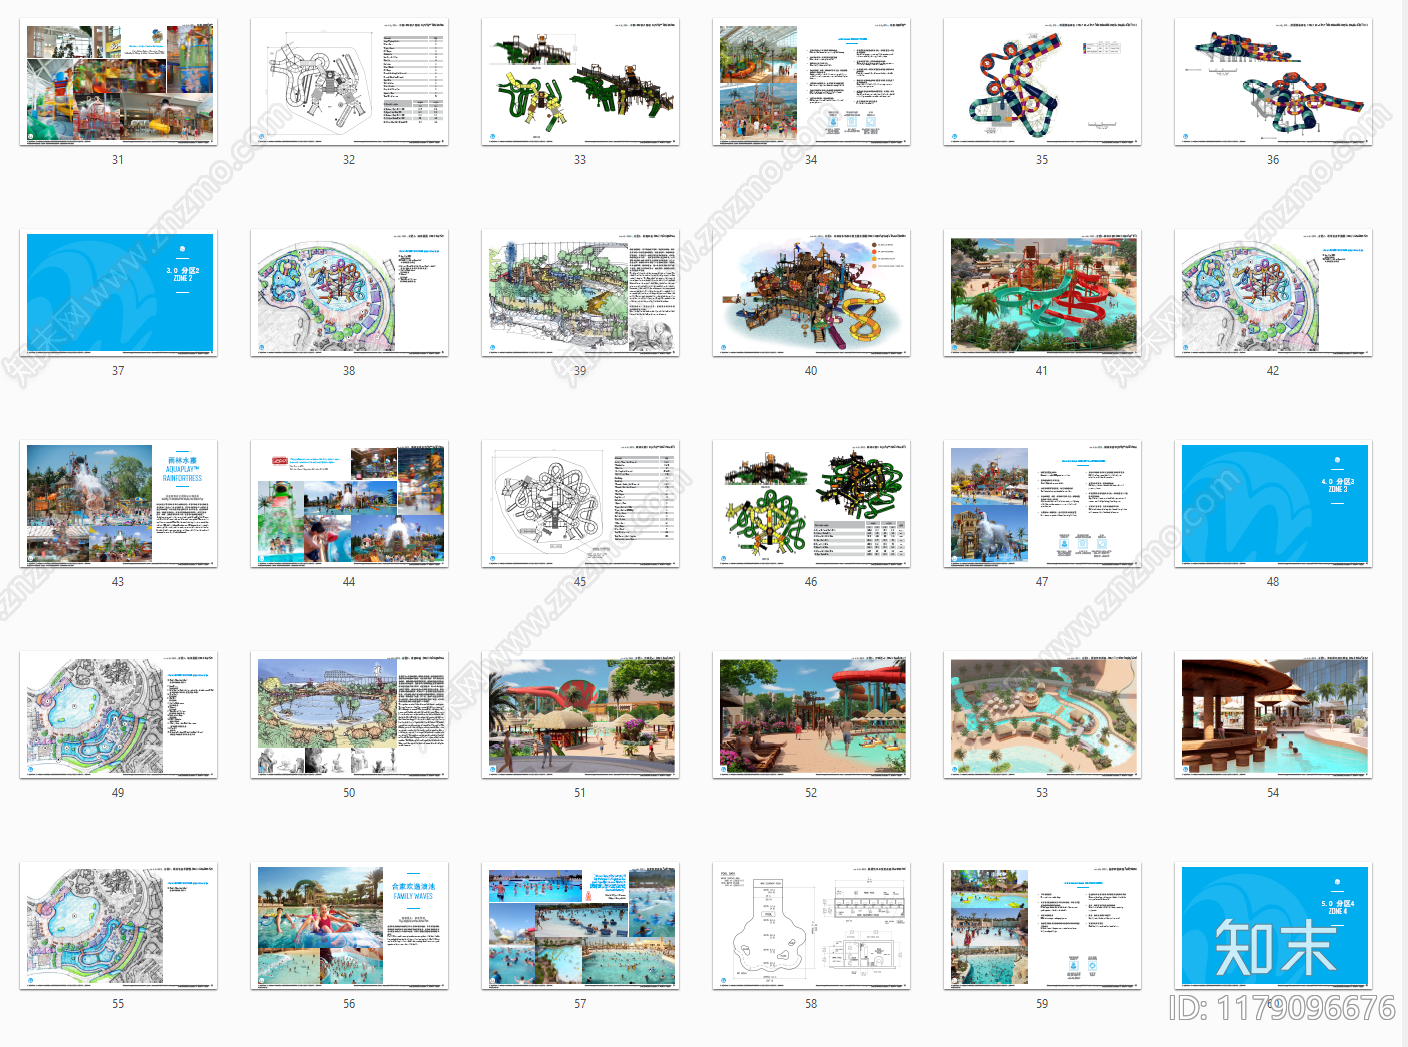This screenshot has height=1047, width=1408.
Task: Select page thumbnail 40 play structure
Action: (811, 293)
